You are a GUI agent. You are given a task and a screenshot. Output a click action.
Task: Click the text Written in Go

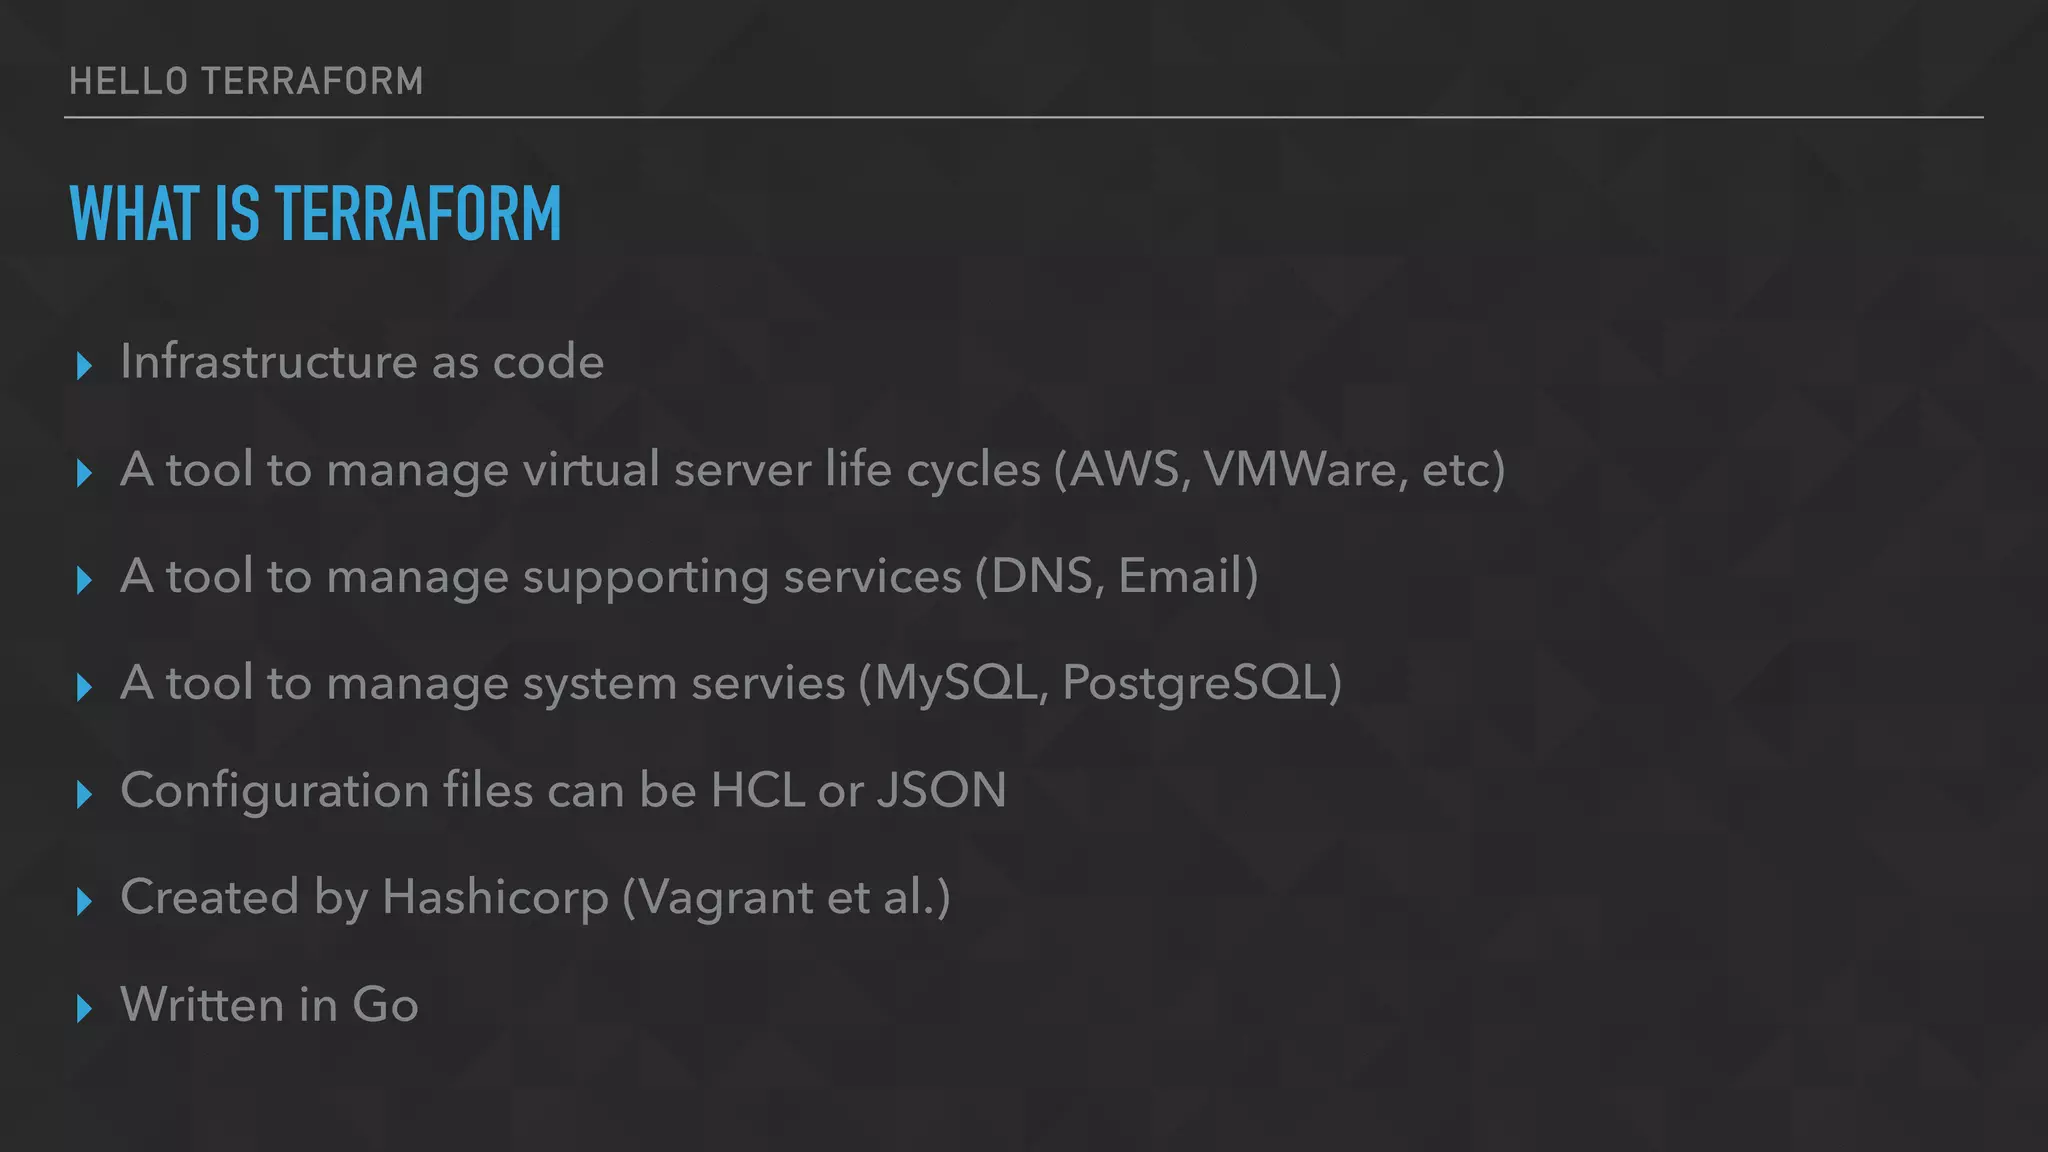[269, 1004]
